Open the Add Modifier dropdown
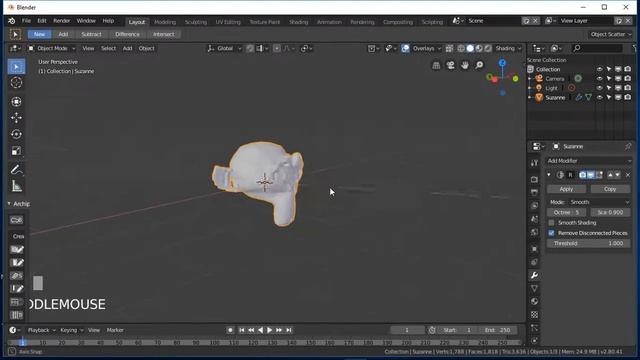Screen dimensions: 640x360 coord(589,161)
